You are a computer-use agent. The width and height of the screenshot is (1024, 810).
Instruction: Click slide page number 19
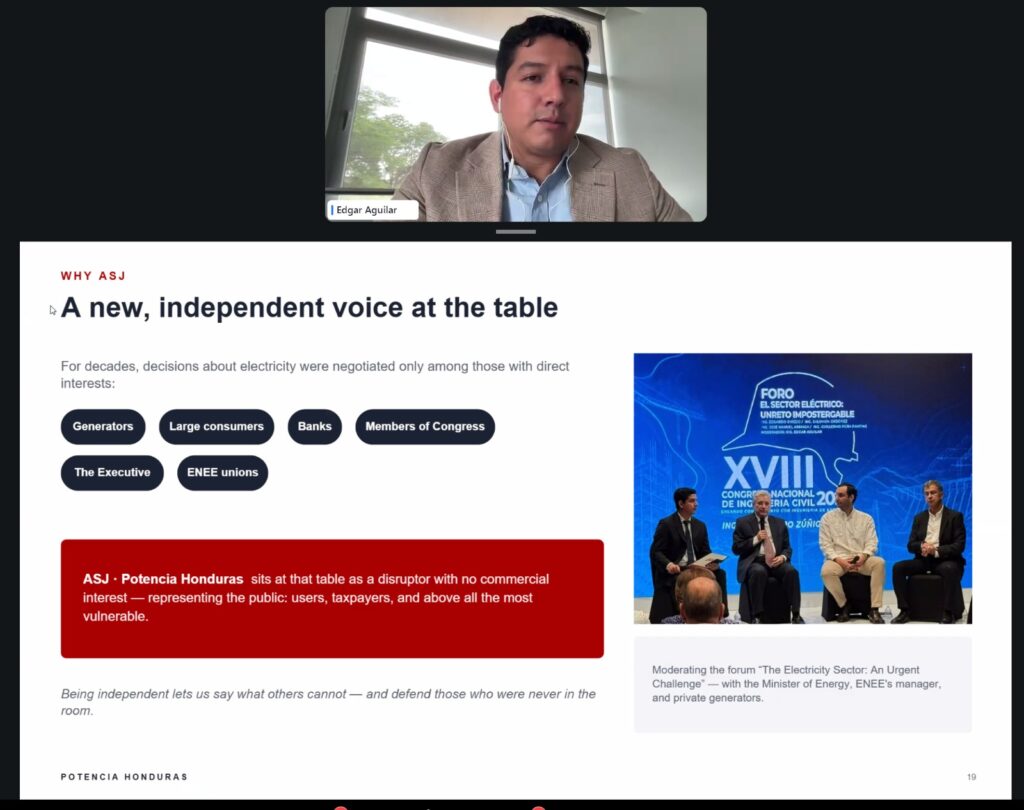click(x=971, y=777)
